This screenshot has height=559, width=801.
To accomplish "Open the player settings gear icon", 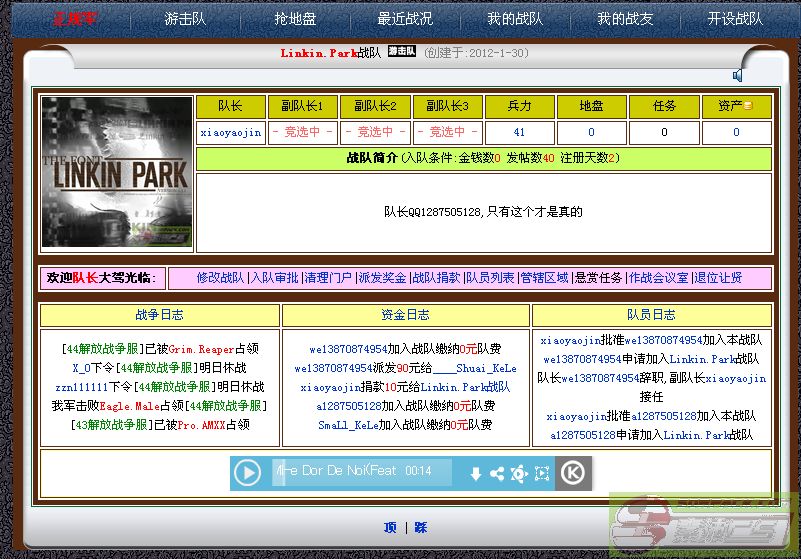I will (x=518, y=474).
